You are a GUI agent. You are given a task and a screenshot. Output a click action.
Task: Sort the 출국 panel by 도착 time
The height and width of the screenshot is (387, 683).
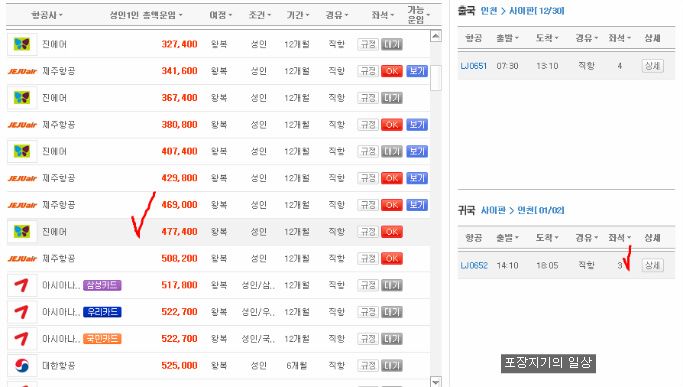click(x=548, y=38)
